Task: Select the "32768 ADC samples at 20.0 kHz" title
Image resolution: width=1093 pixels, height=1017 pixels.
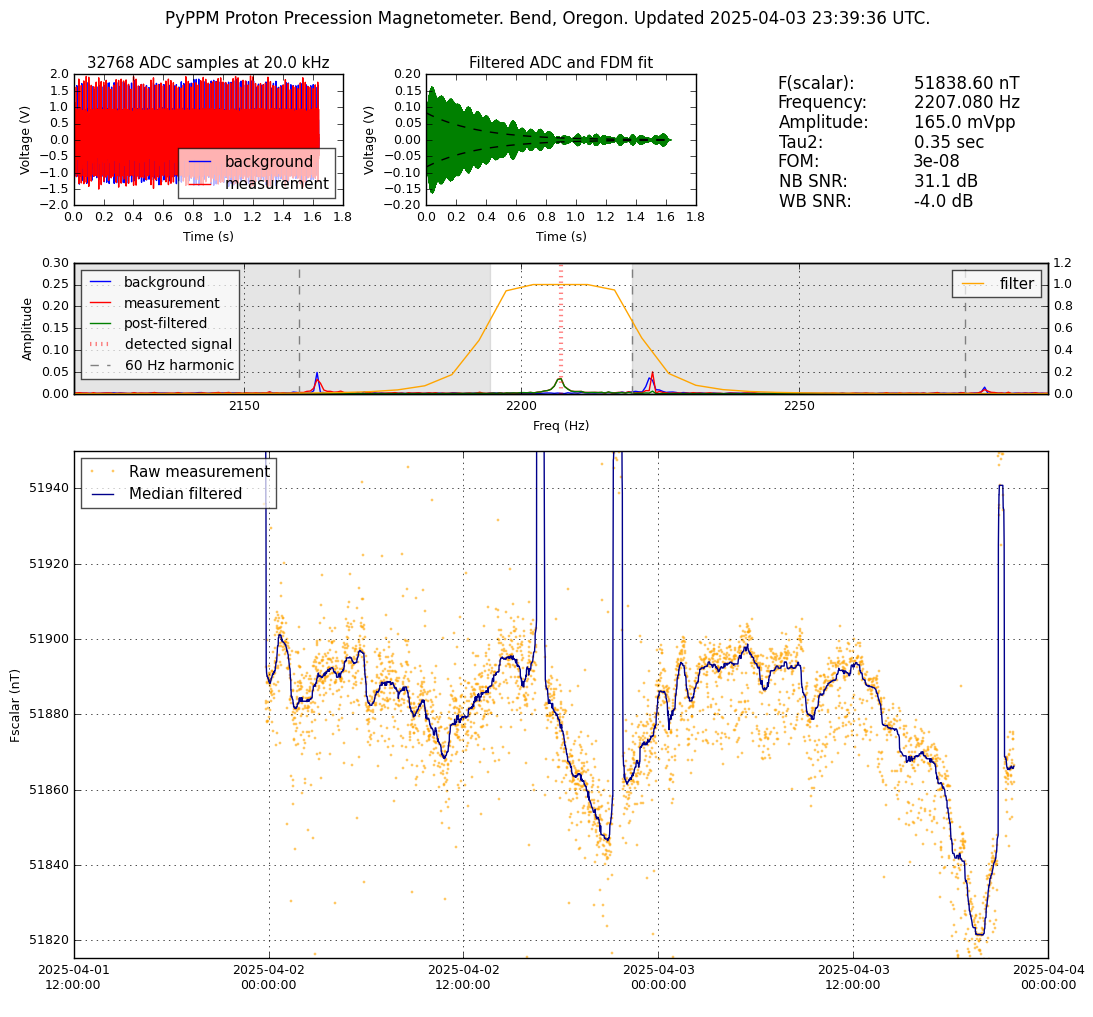Action: [x=208, y=63]
